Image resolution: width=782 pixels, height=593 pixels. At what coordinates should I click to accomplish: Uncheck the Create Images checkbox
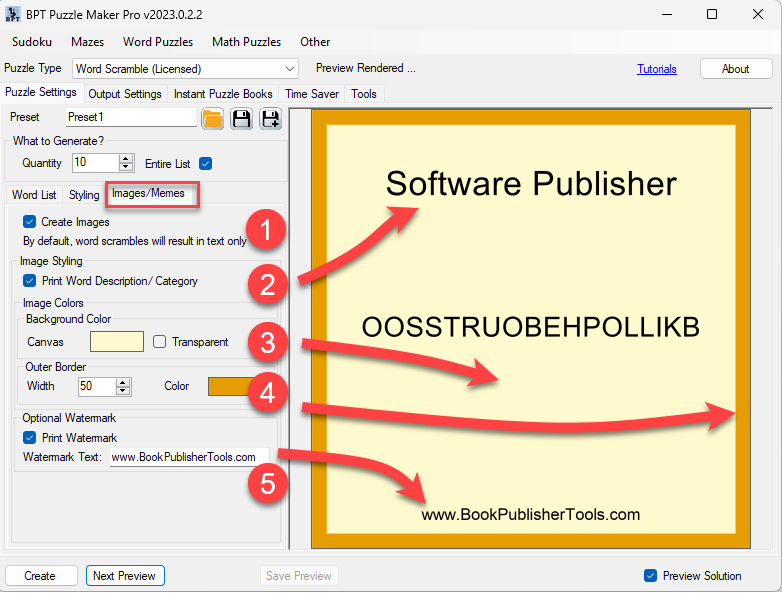30,222
